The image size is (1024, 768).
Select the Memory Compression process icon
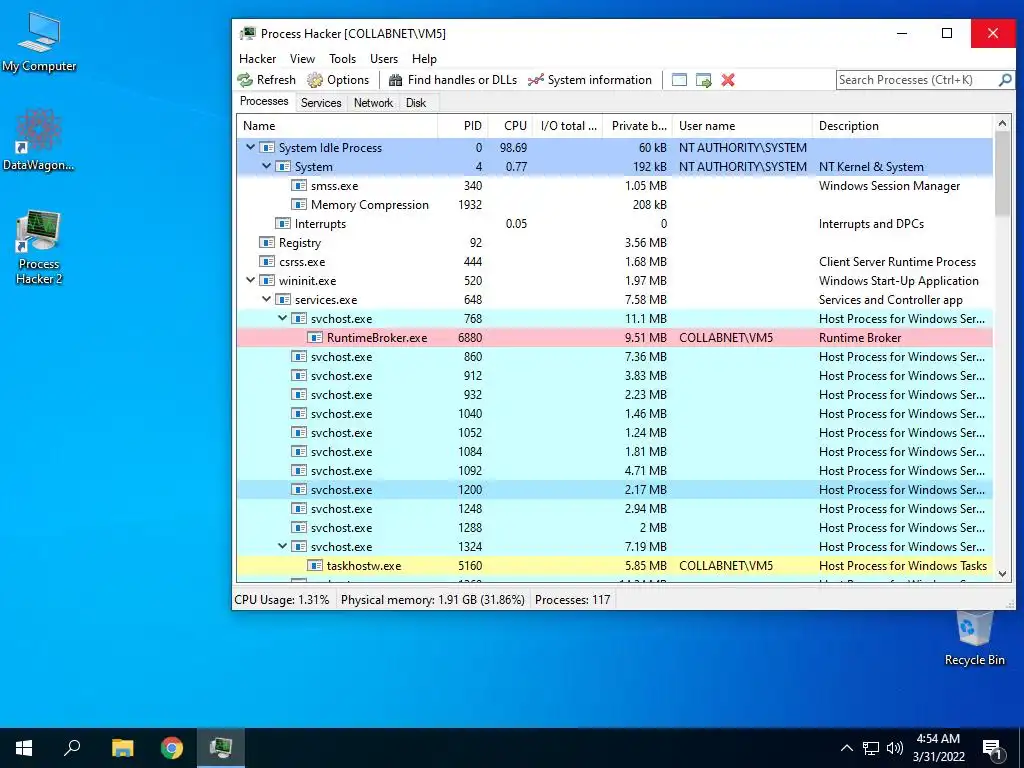click(298, 204)
